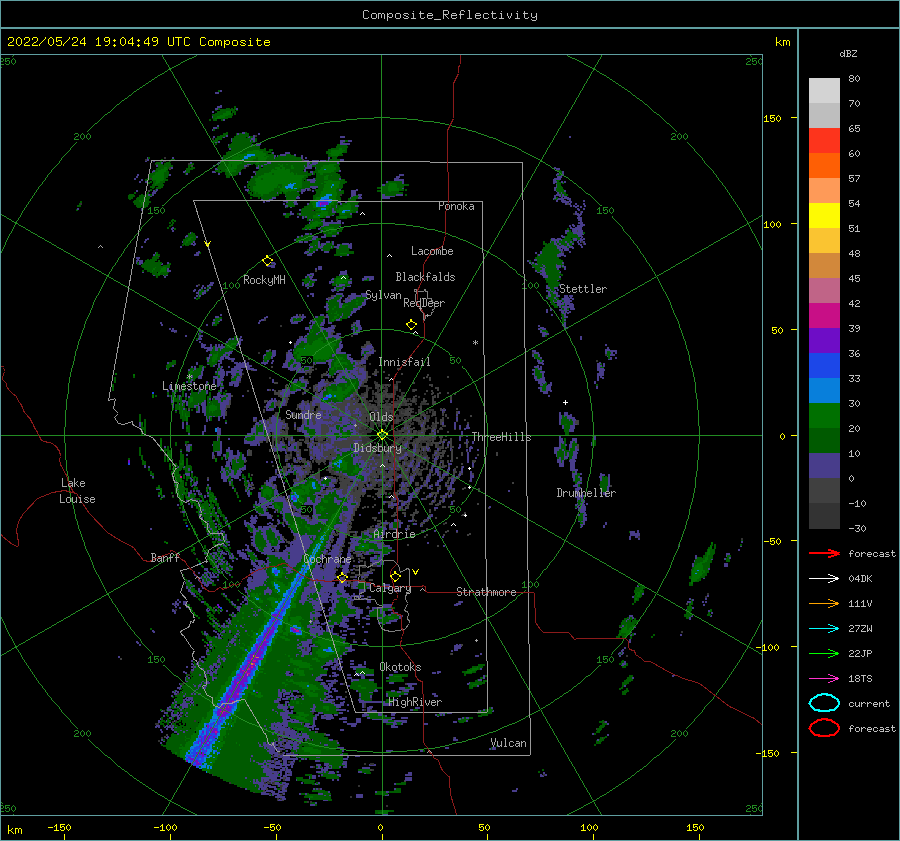Viewport: 900px width, 841px height.
Task: Pick the orange 57-60 dBZ color swatch
Action: (x=824, y=166)
